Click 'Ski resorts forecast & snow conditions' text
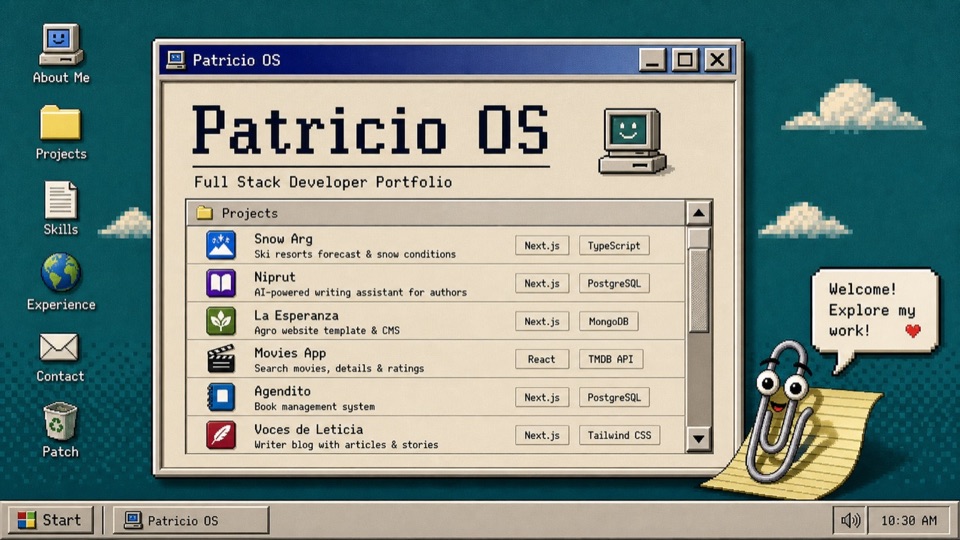This screenshot has width=960, height=540. point(355,254)
